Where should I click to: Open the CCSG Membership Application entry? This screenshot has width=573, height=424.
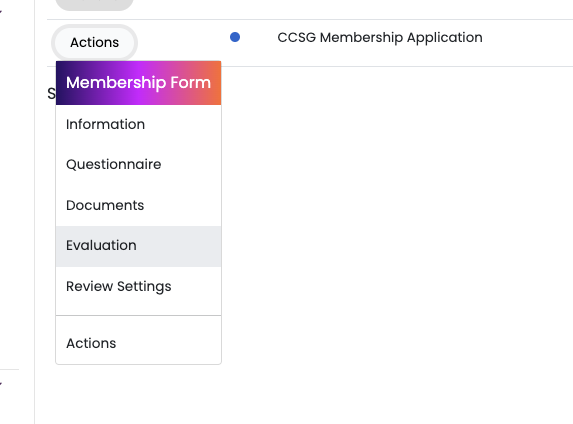[x=380, y=37]
